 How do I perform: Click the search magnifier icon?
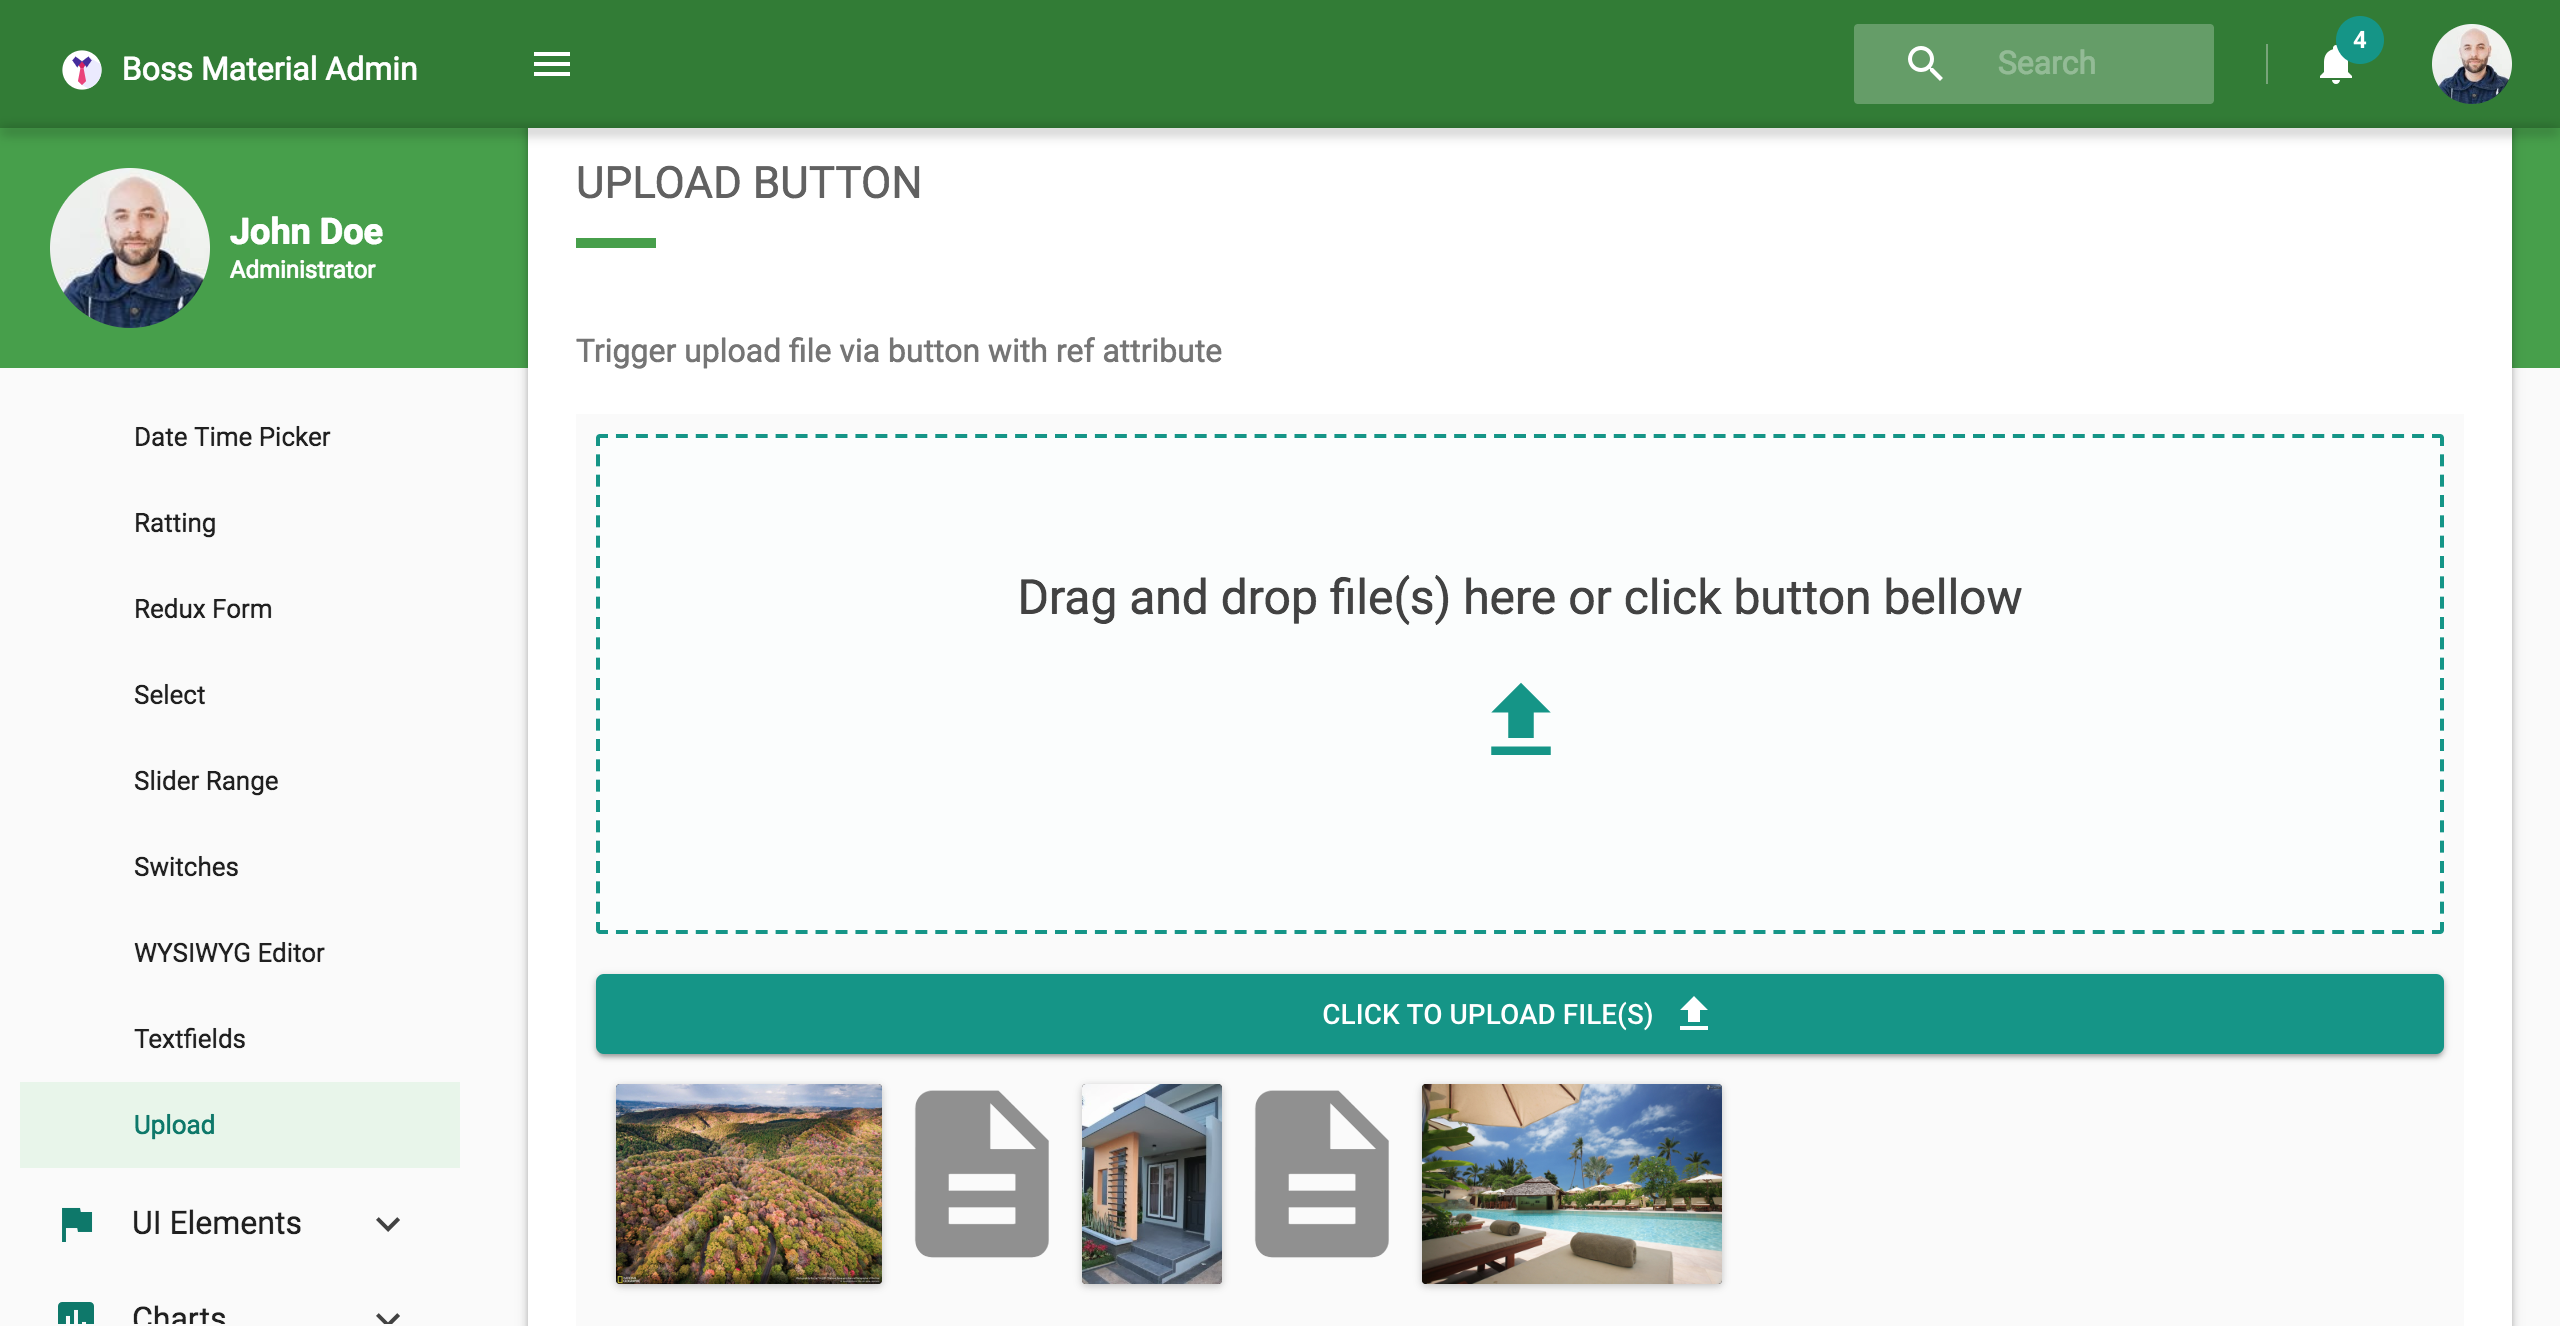[x=1924, y=64]
